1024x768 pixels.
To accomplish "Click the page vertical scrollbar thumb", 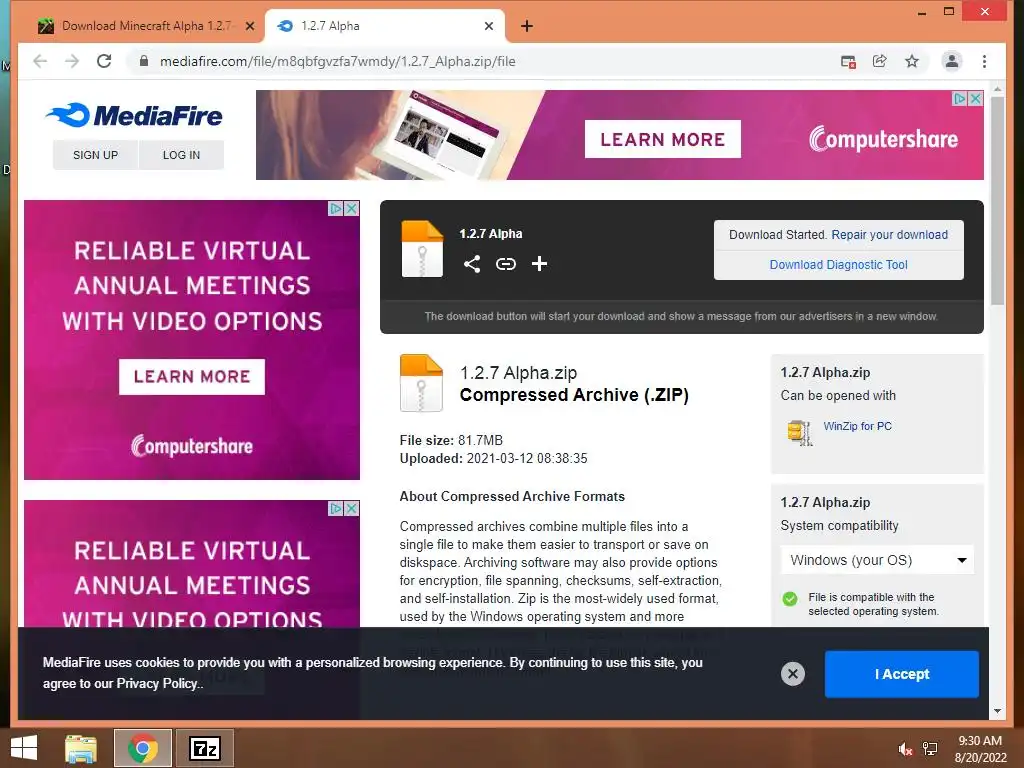I will (x=997, y=200).
